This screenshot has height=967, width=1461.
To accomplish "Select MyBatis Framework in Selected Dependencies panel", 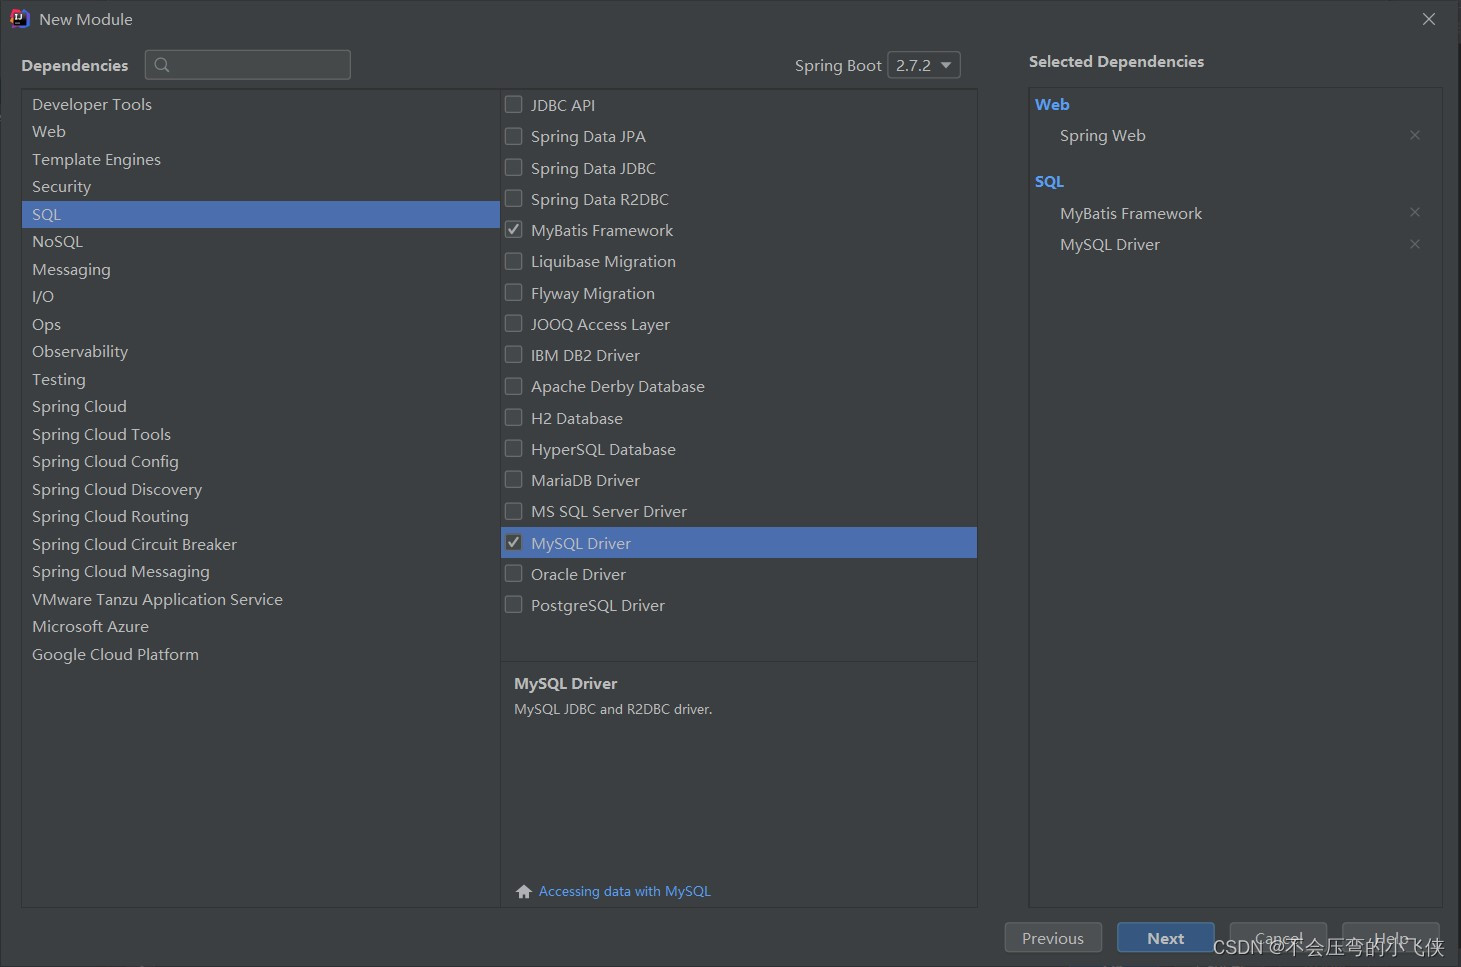I will [1131, 213].
